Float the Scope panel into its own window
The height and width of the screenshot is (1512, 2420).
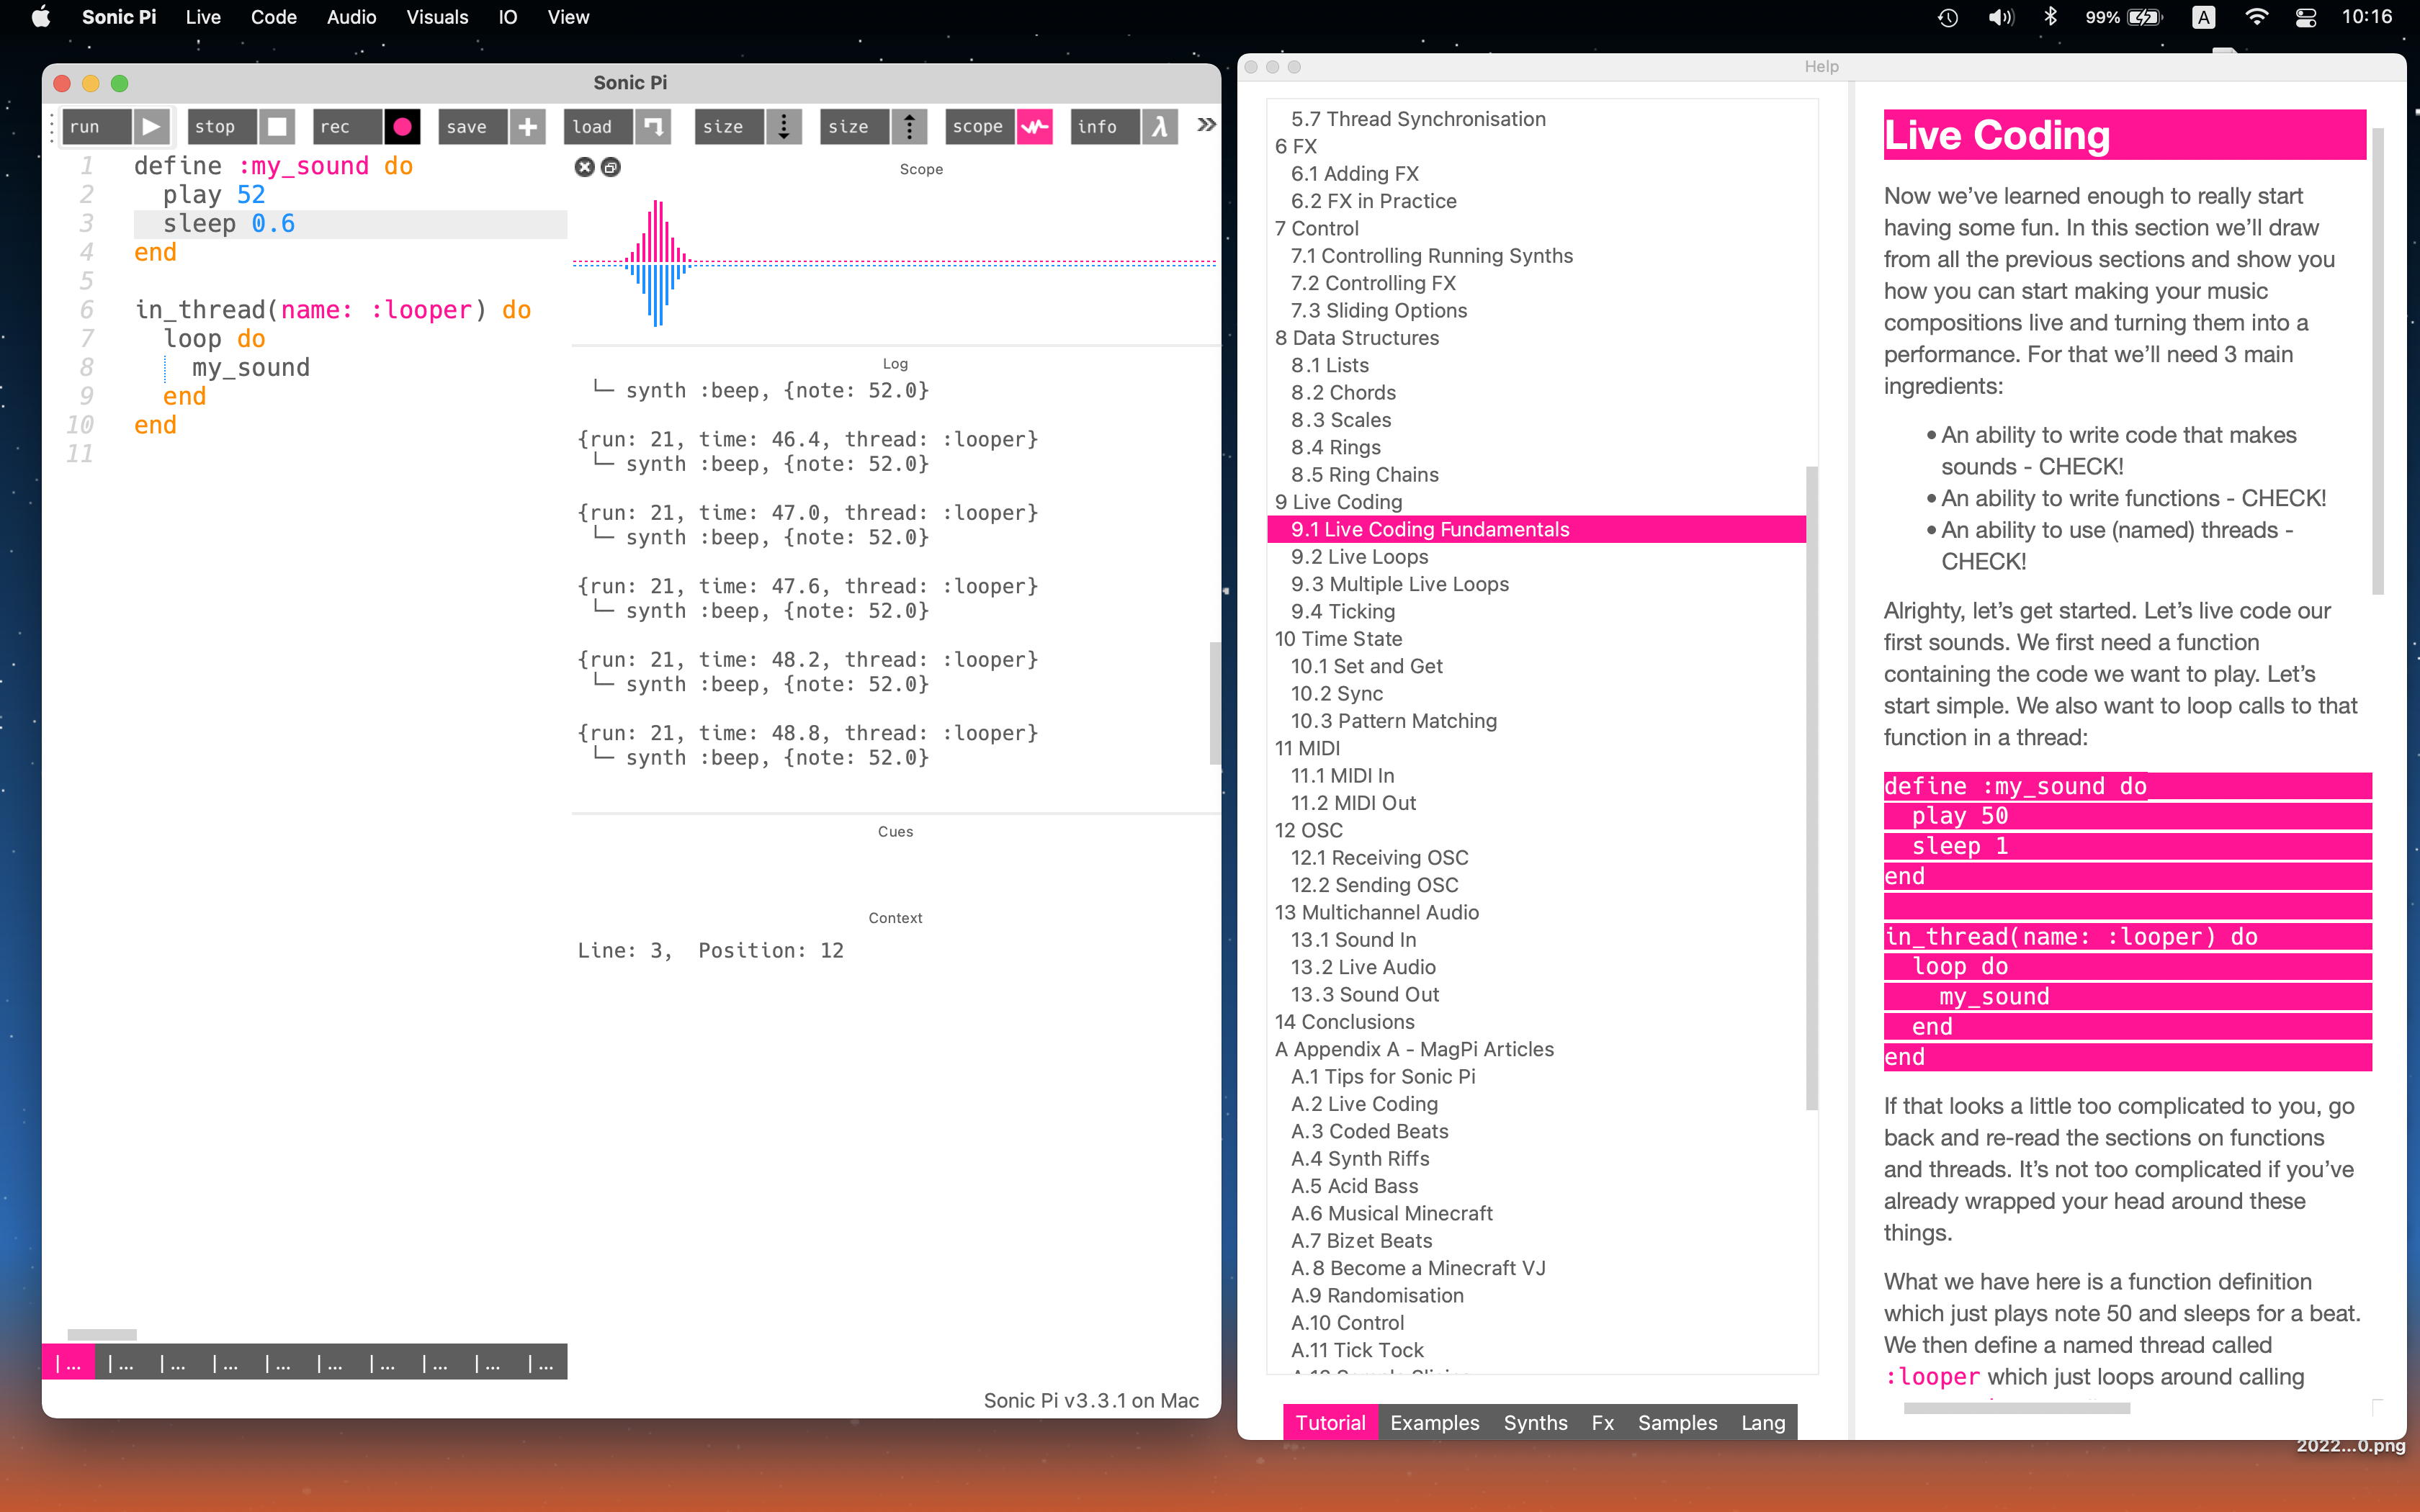pyautogui.click(x=611, y=167)
